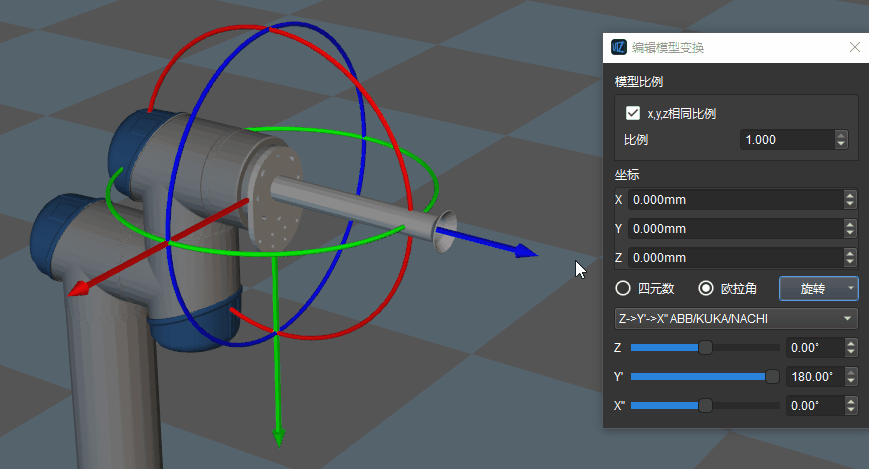
Task: Click the Z rotation slider handle
Action: click(x=705, y=348)
